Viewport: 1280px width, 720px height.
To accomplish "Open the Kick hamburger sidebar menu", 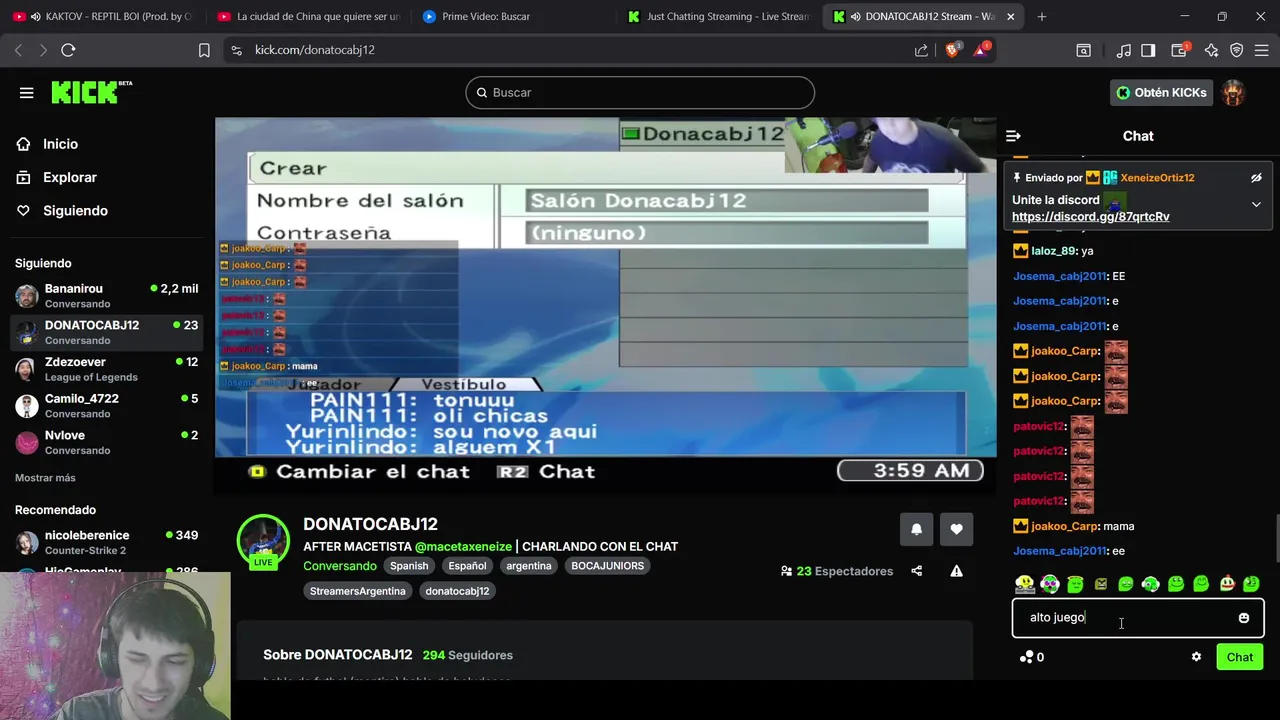I will (26, 93).
